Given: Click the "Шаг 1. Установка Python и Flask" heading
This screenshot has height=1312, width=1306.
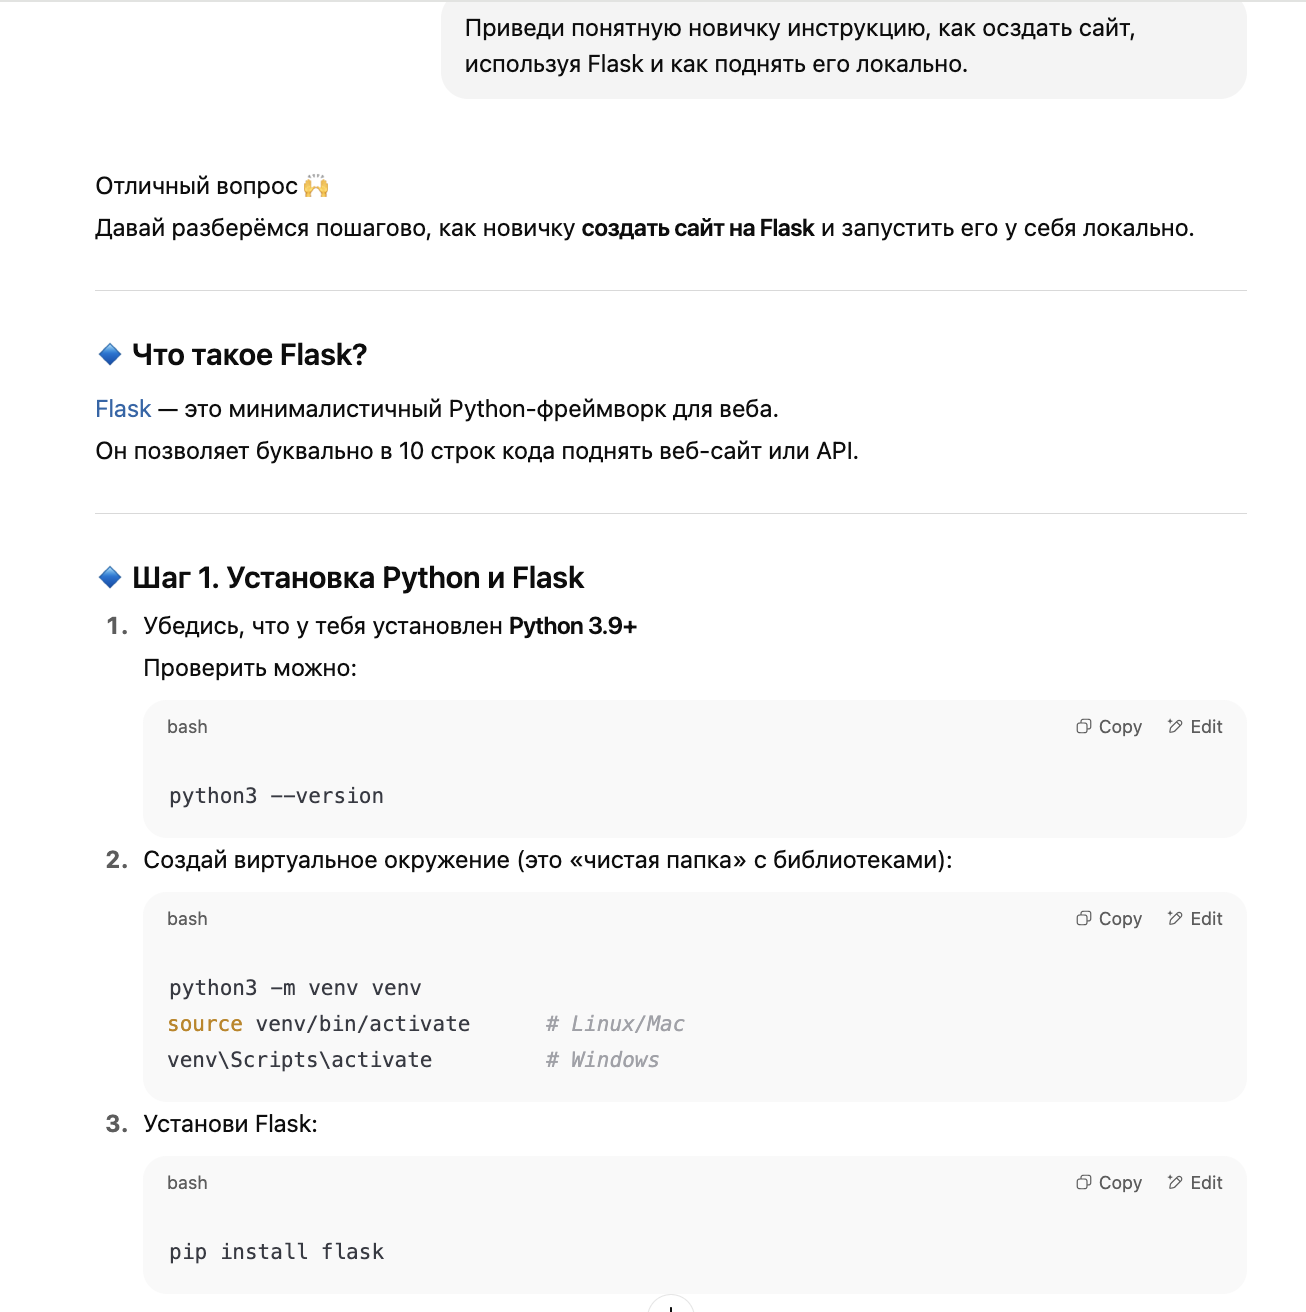Looking at the screenshot, I should click(x=358, y=578).
